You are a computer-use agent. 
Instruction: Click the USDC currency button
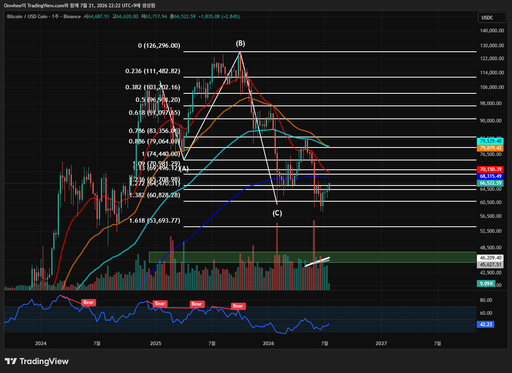(x=492, y=18)
